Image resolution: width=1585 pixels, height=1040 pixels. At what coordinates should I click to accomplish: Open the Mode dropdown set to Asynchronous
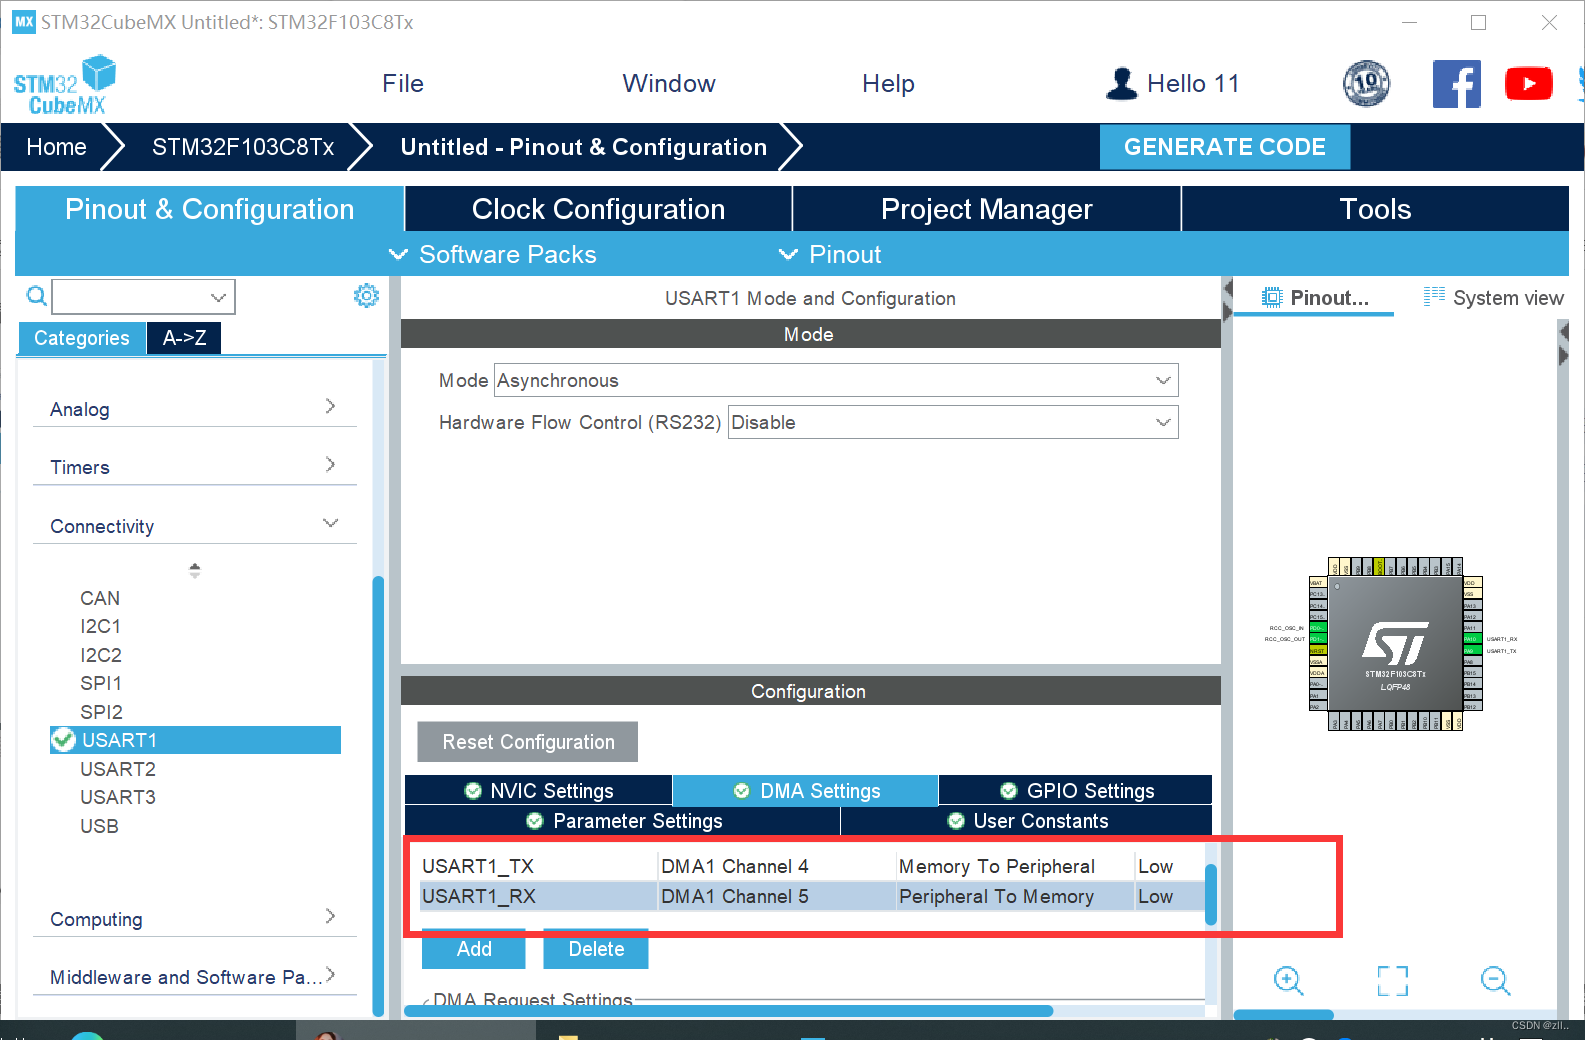pos(836,380)
